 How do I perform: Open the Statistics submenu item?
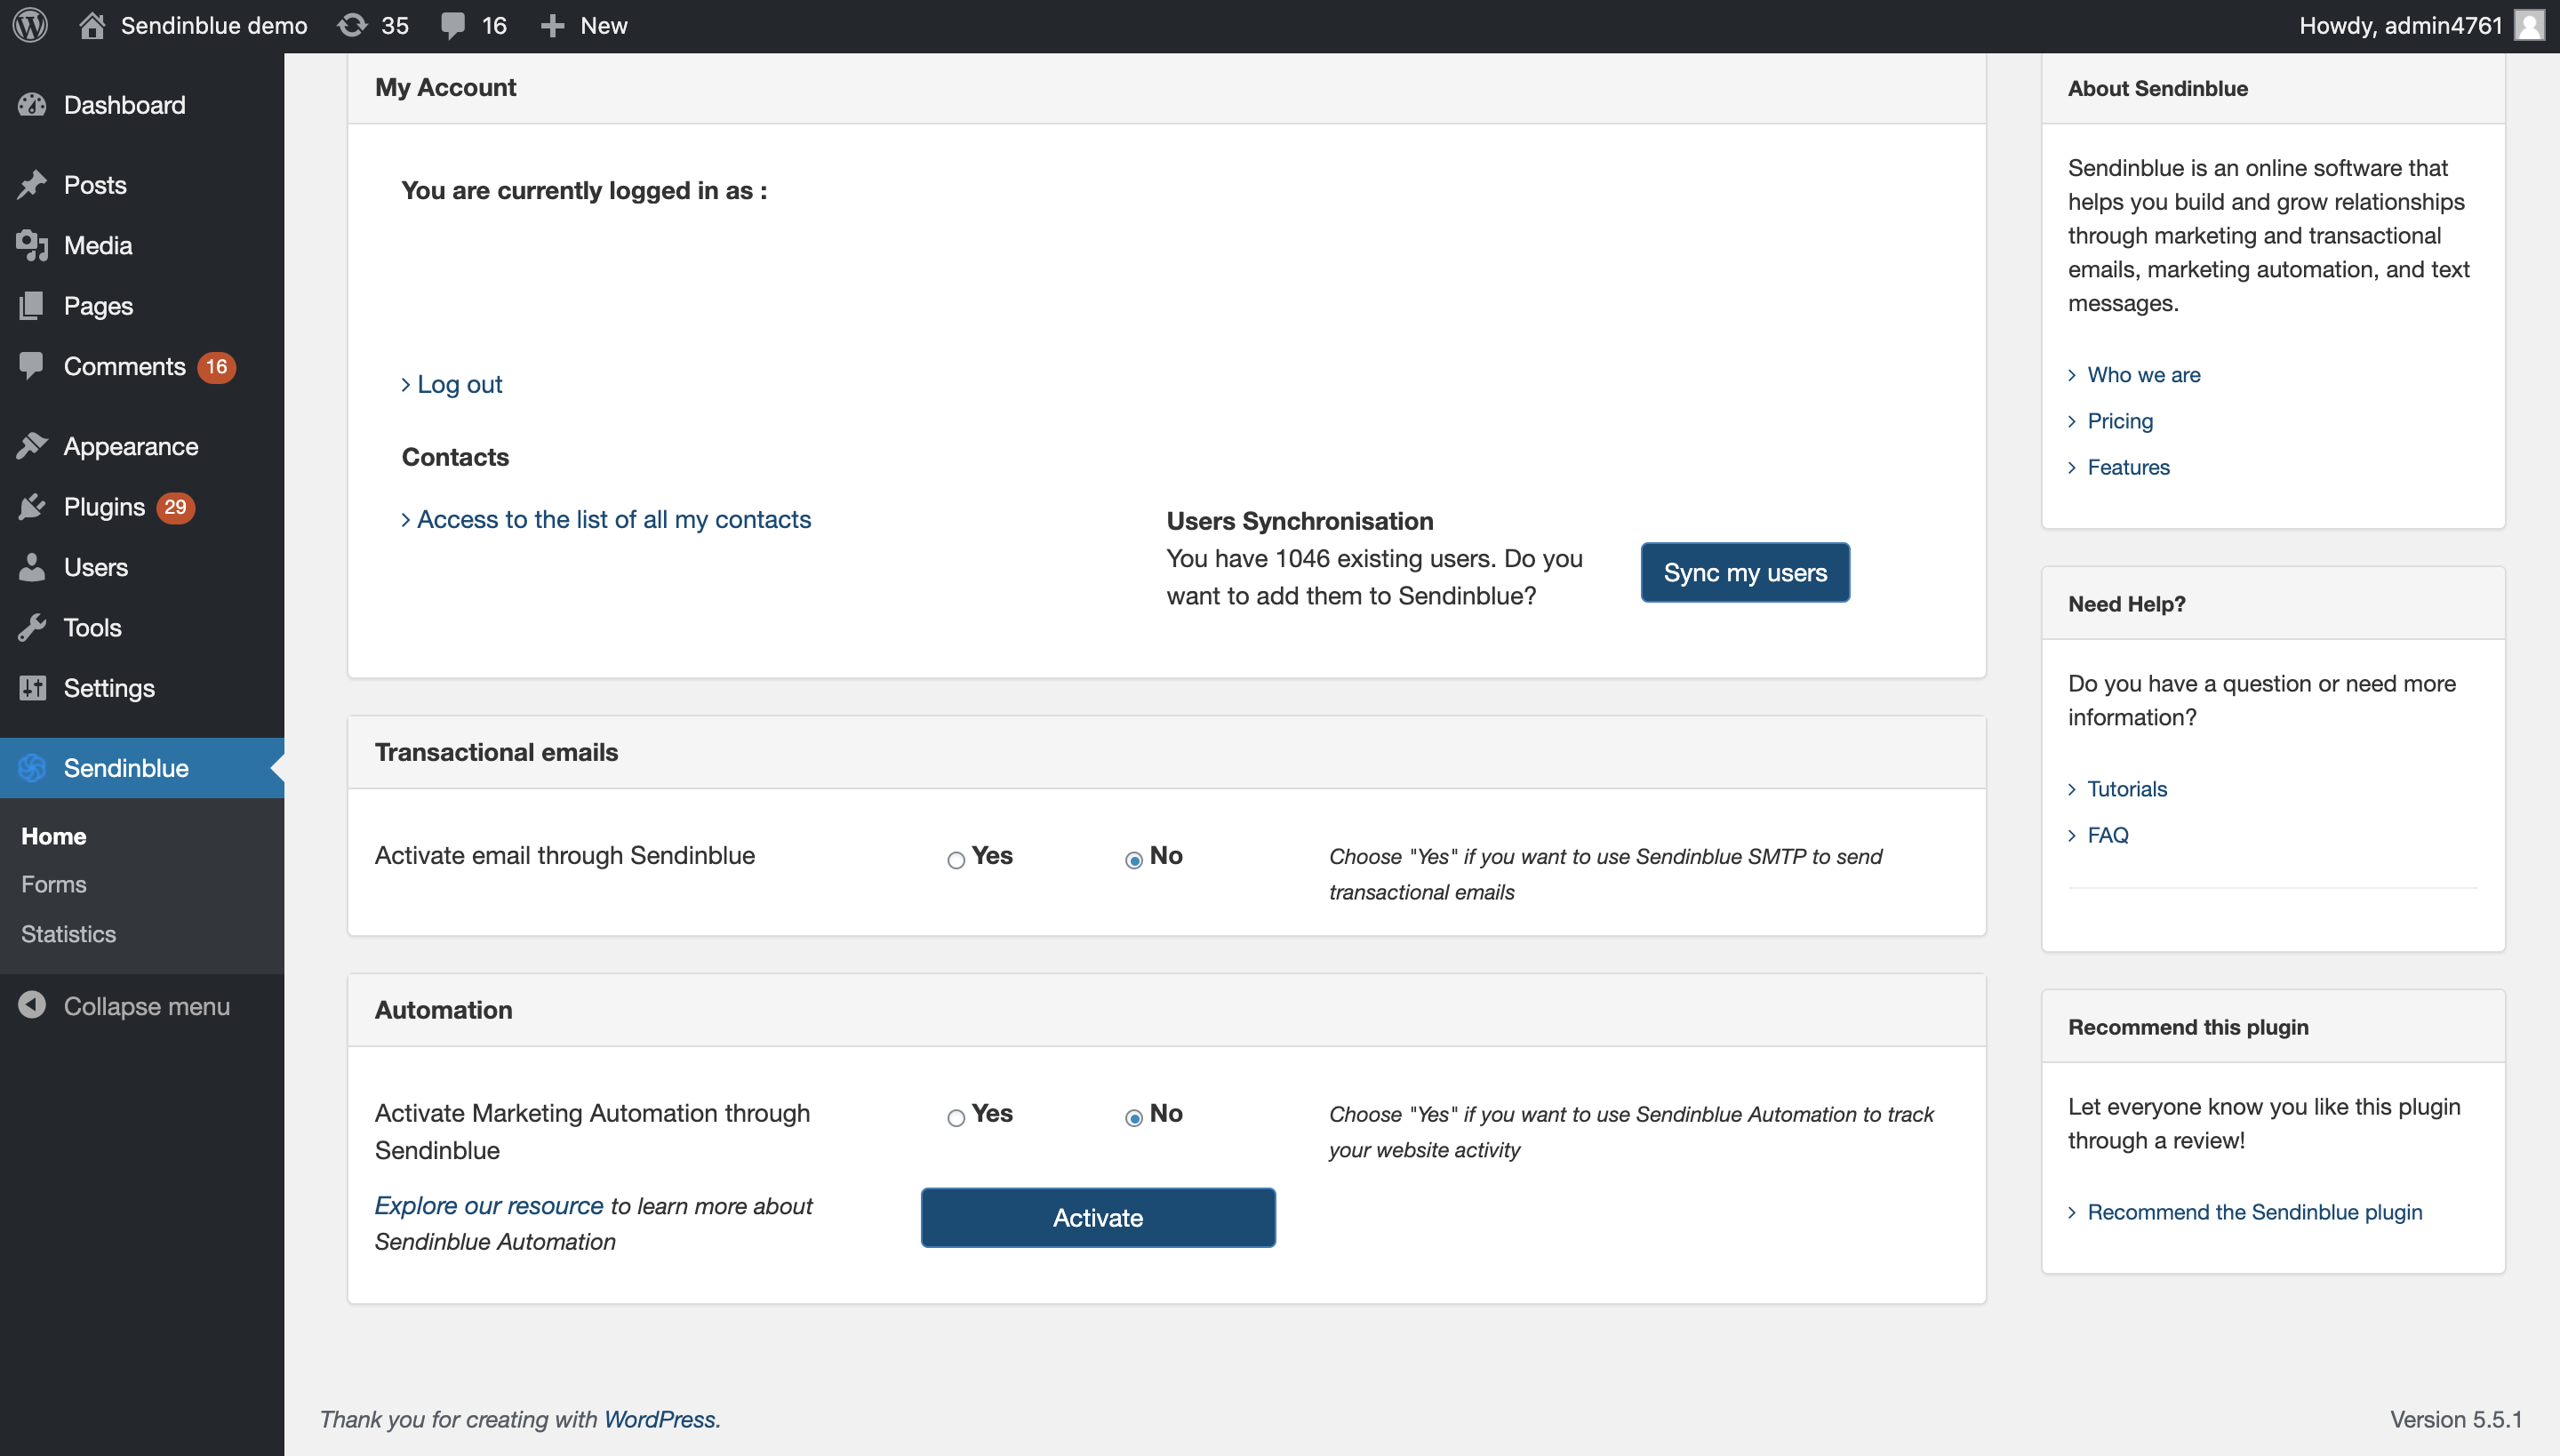[x=68, y=934]
